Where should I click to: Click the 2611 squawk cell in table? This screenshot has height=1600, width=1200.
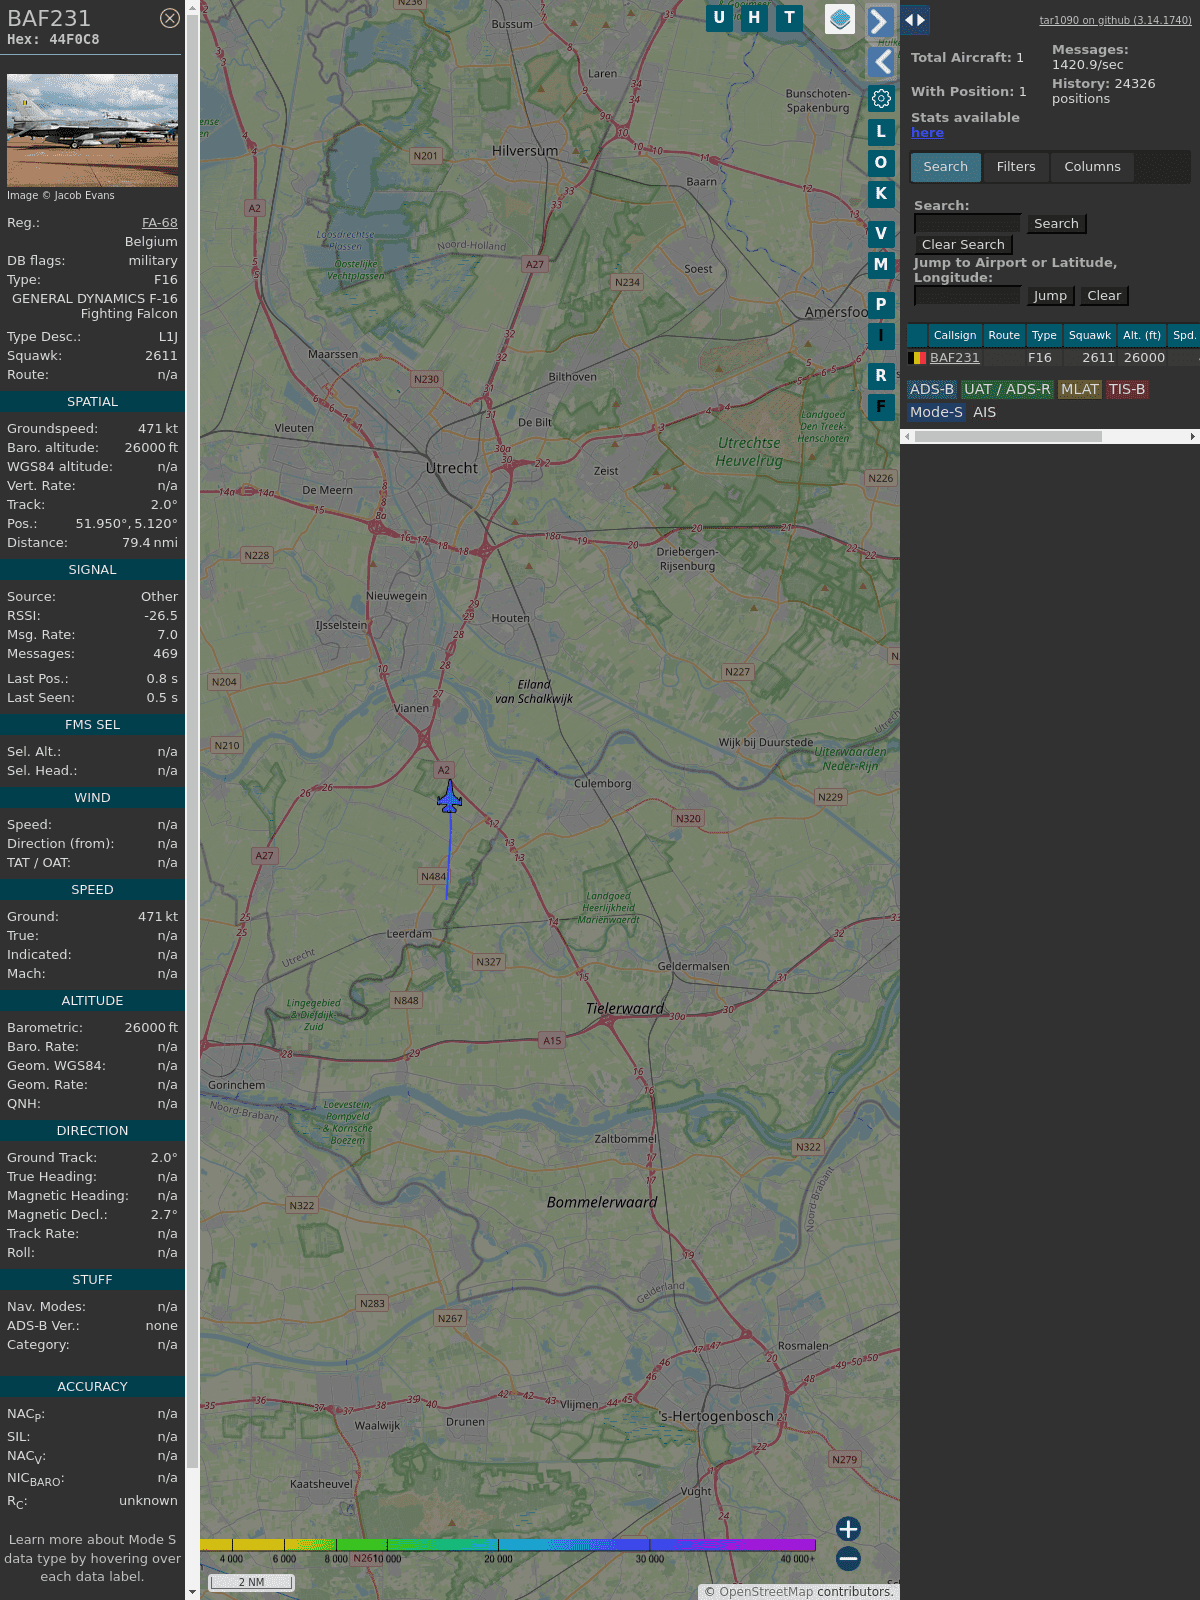(1098, 358)
